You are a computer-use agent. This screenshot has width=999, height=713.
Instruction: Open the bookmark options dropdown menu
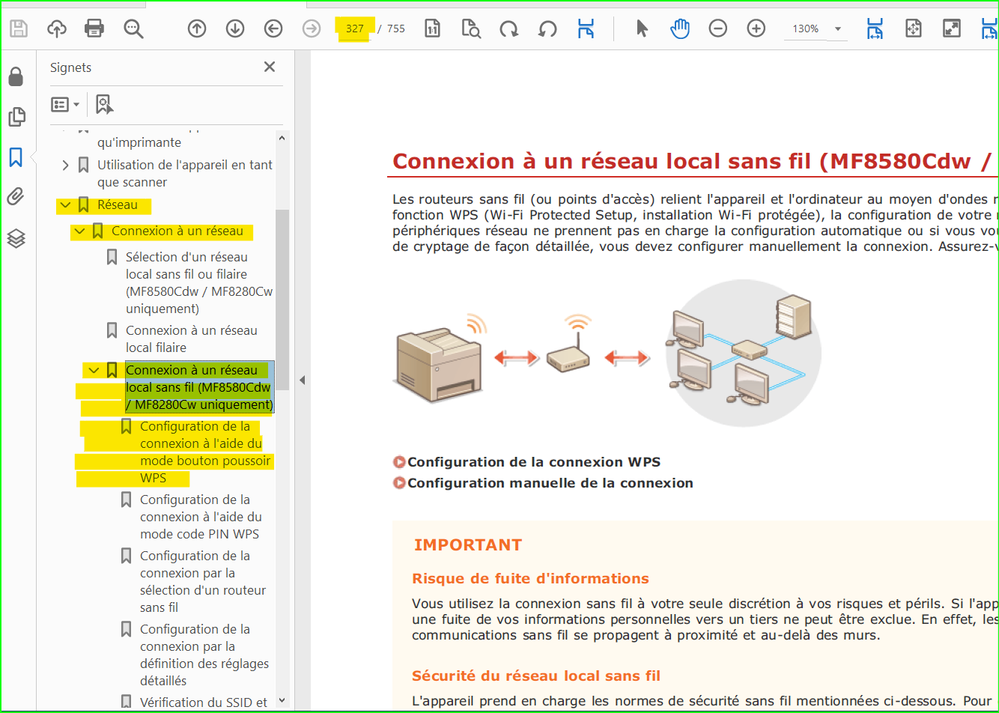(66, 104)
